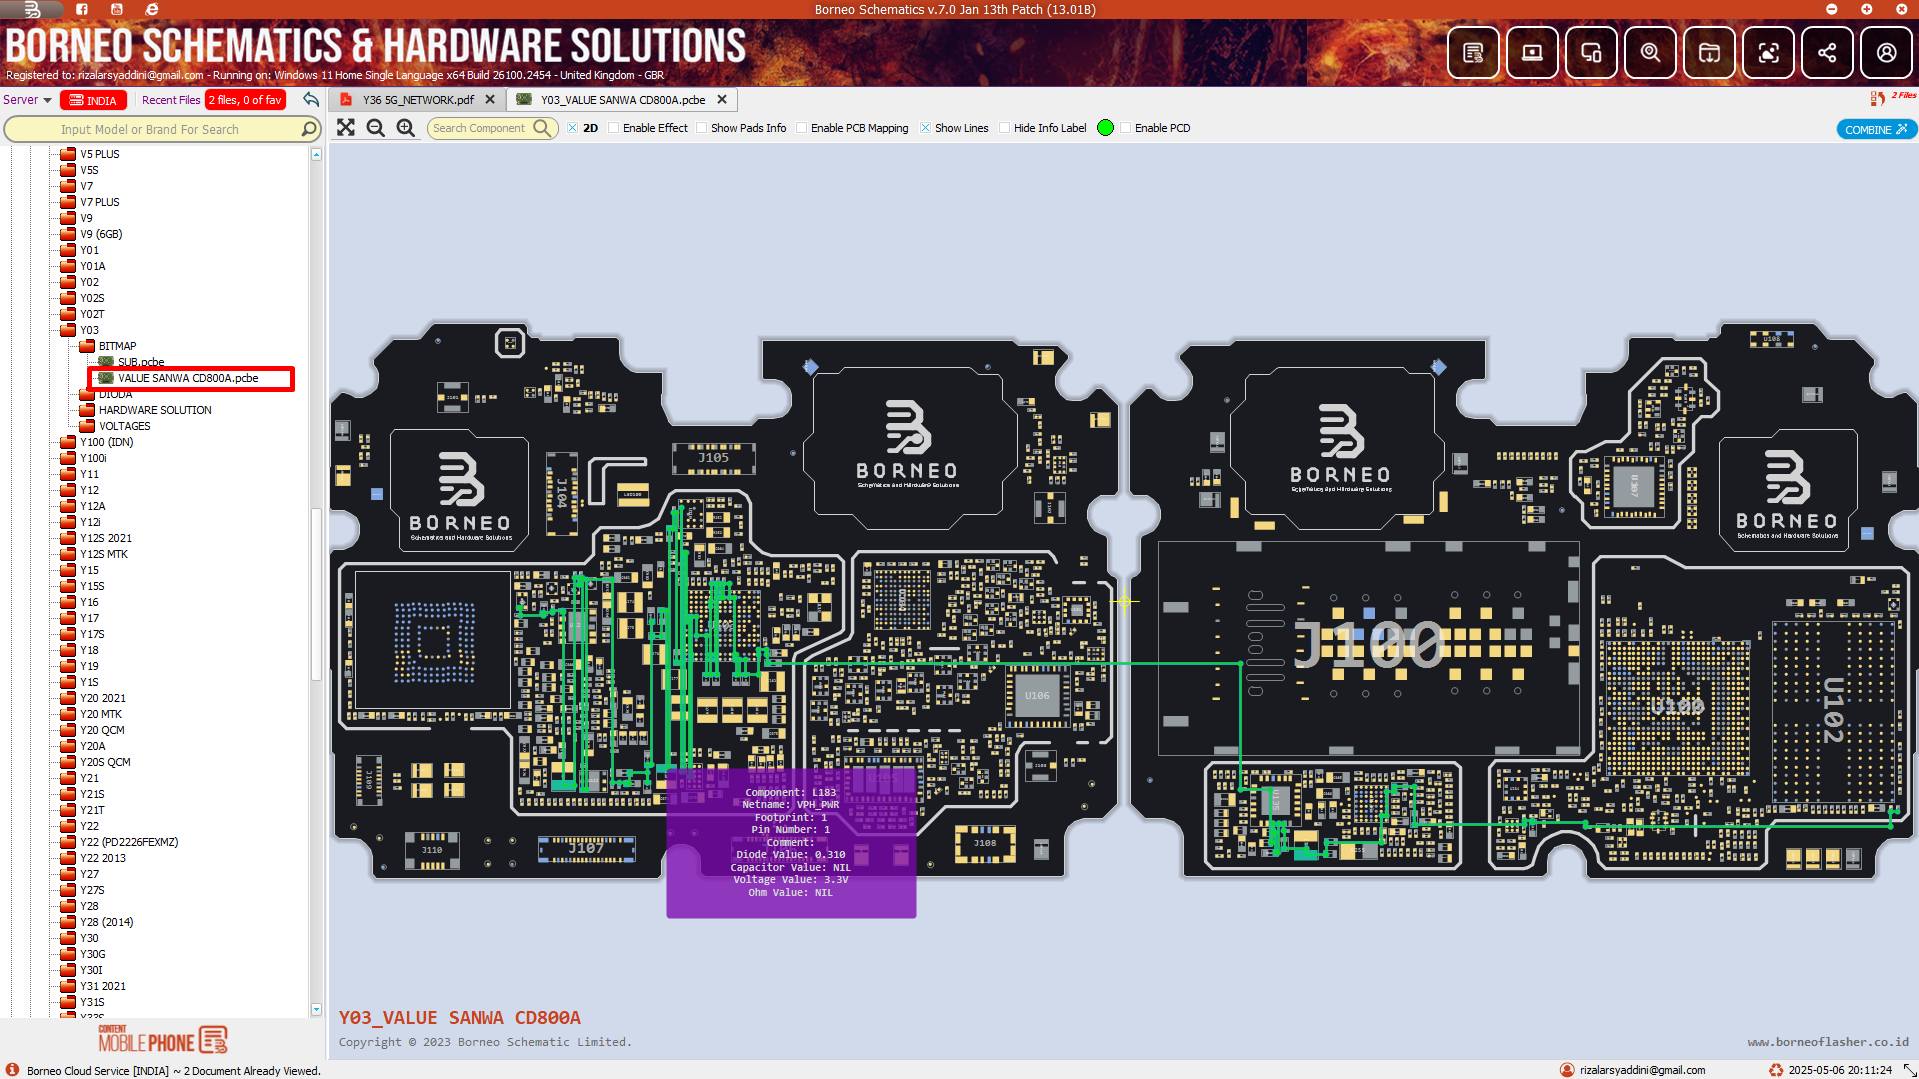Open the laptop screen icon in header
1919x1079 pixels.
[1532, 52]
